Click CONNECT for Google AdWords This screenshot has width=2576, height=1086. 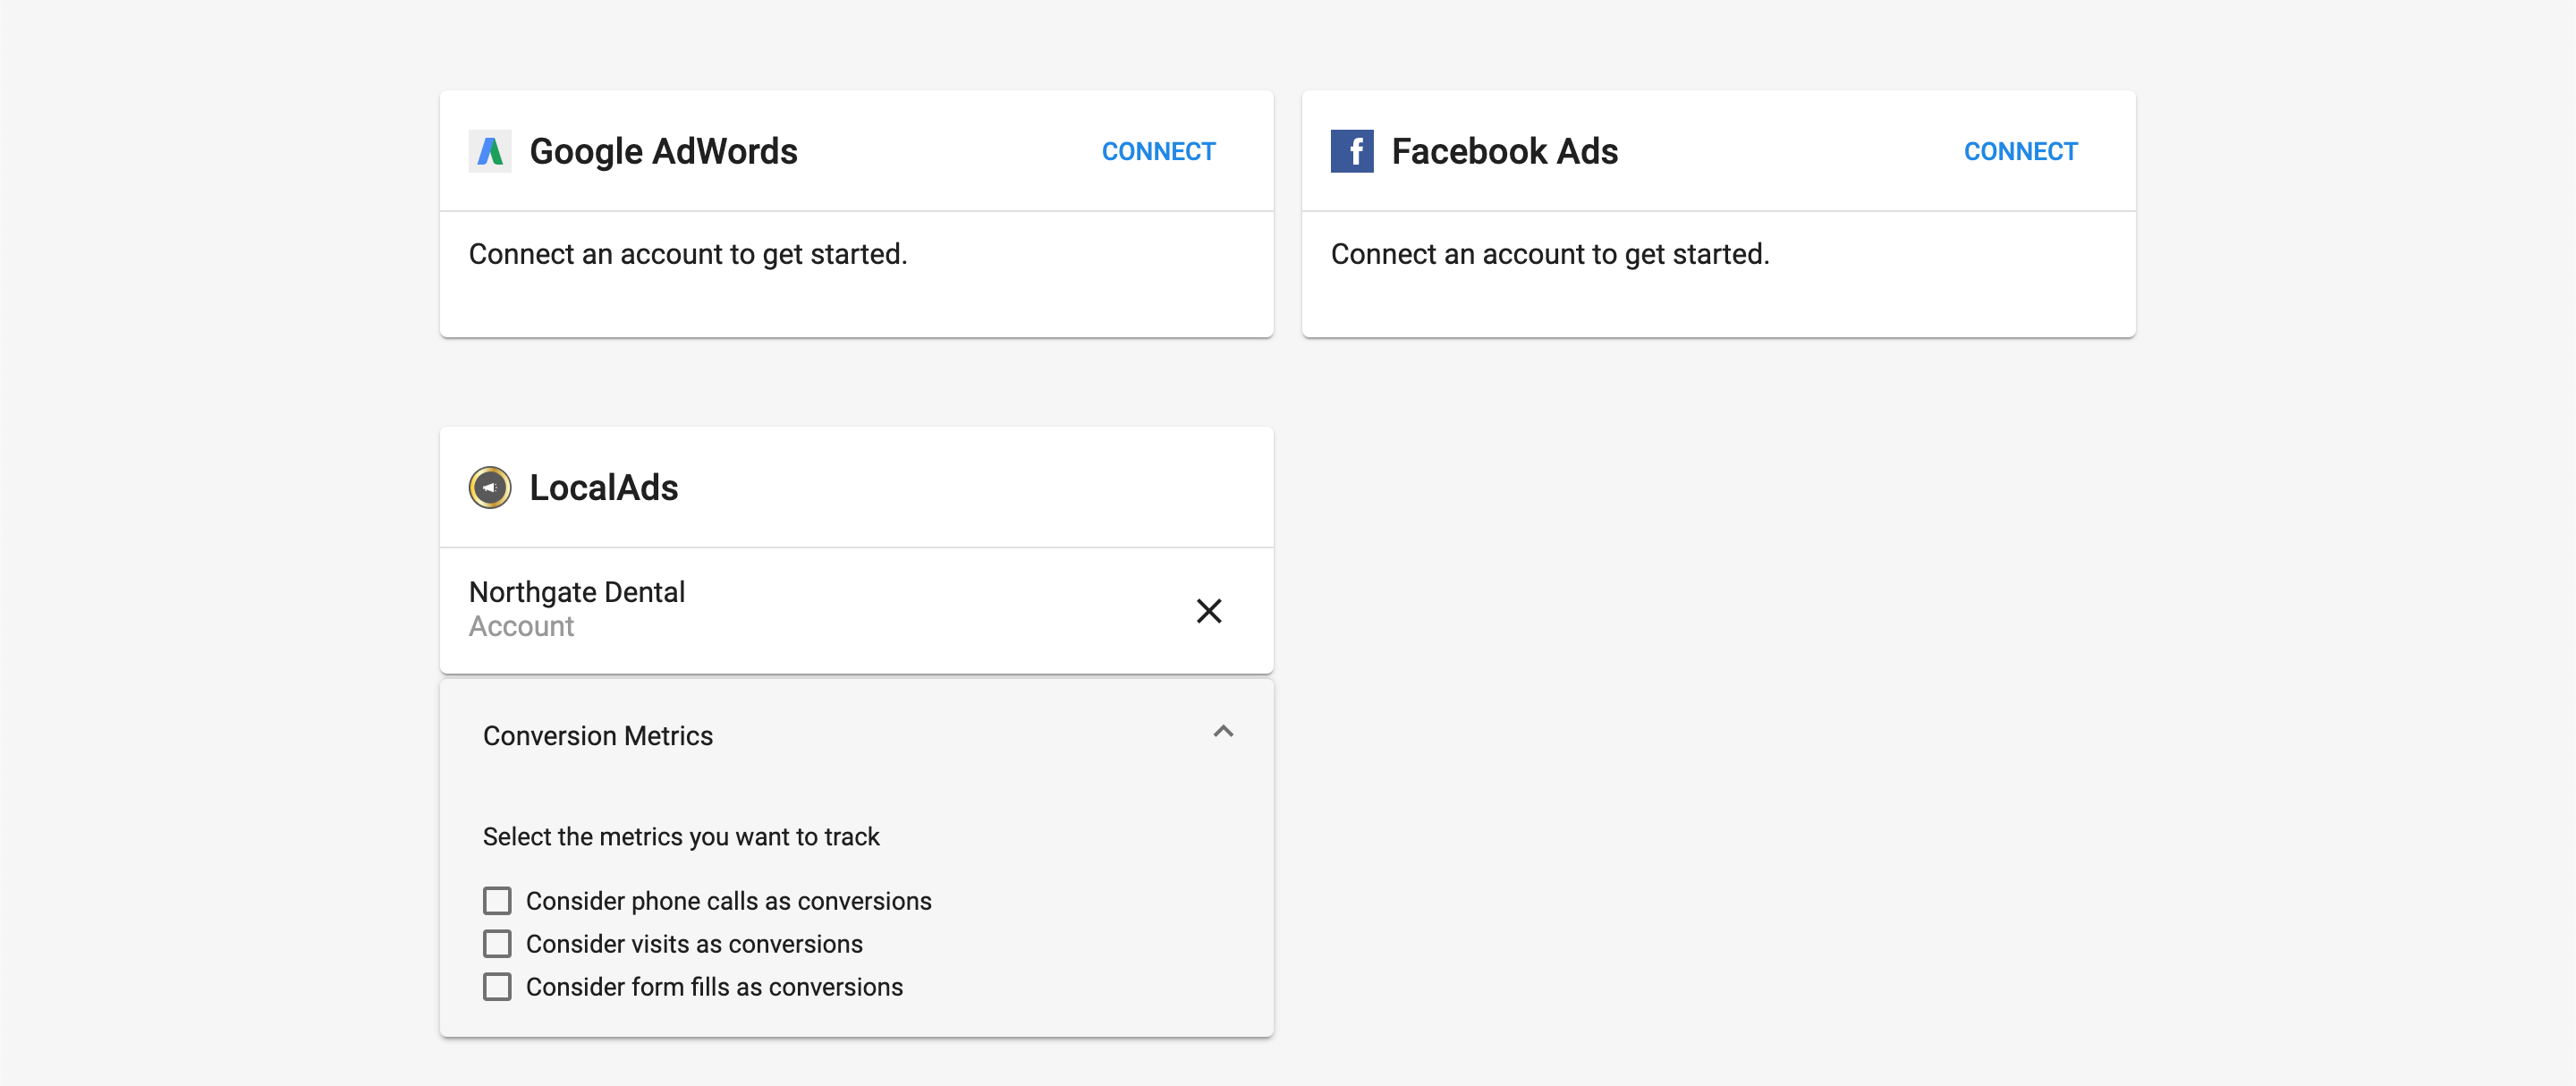(1158, 151)
